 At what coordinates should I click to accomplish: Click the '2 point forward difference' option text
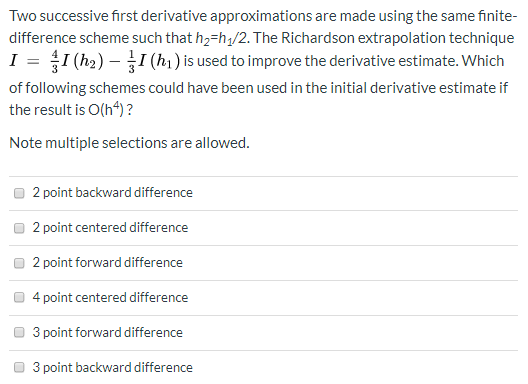click(107, 263)
